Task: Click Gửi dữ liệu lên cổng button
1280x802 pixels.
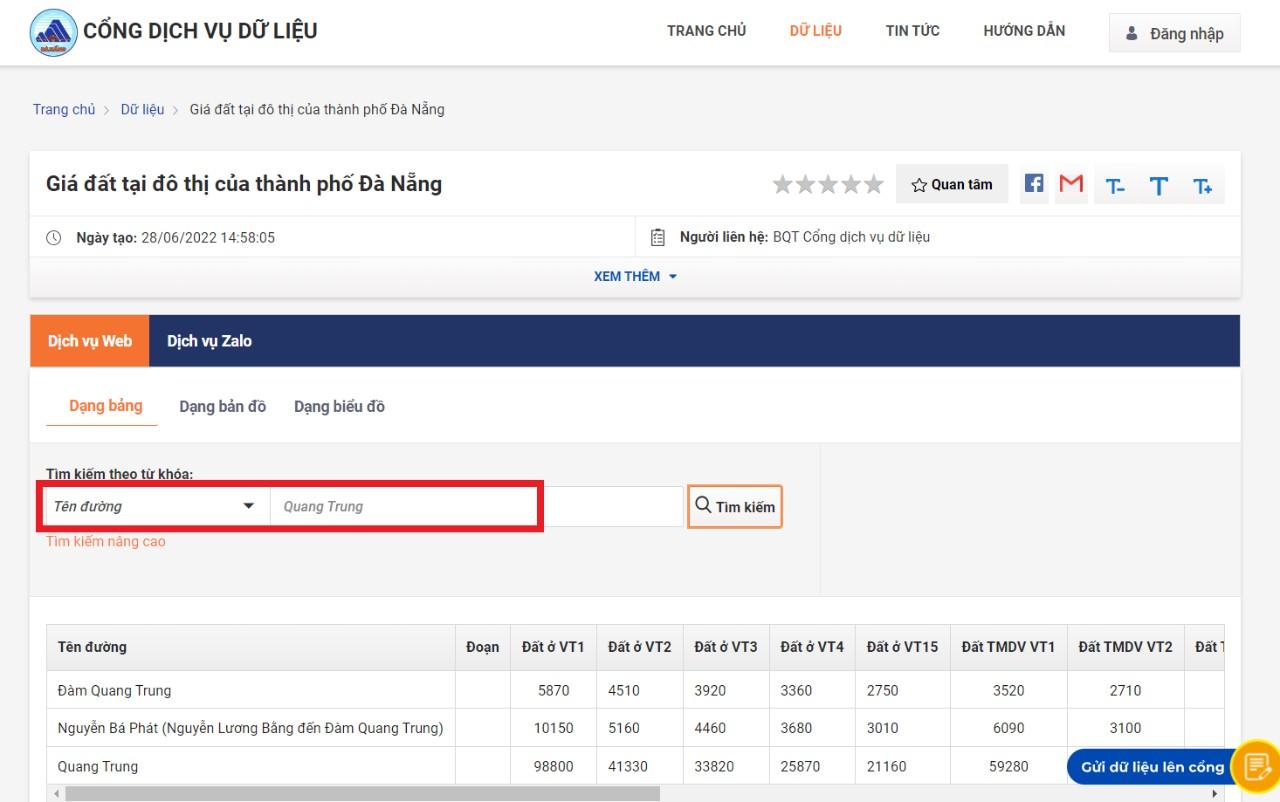Action: coord(1152,767)
